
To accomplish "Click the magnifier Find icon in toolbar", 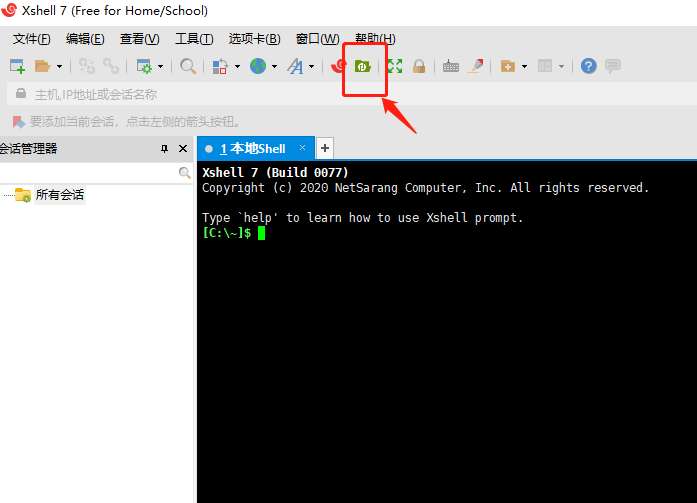I will [188, 66].
